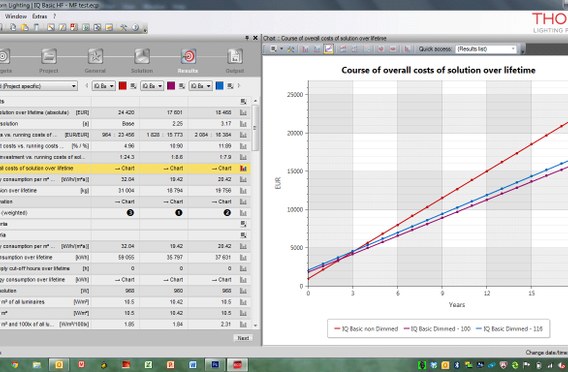The height and width of the screenshot is (372, 568).
Task: Click the info circle toolbar icon
Action: [135, 28]
